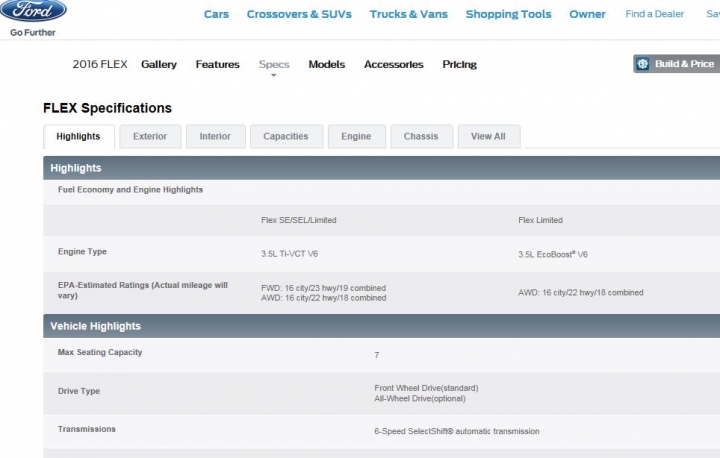Click FWD: 16 city/23 hwy/19 combined
Image resolution: width=720 pixels, height=458 pixels.
click(x=323, y=288)
